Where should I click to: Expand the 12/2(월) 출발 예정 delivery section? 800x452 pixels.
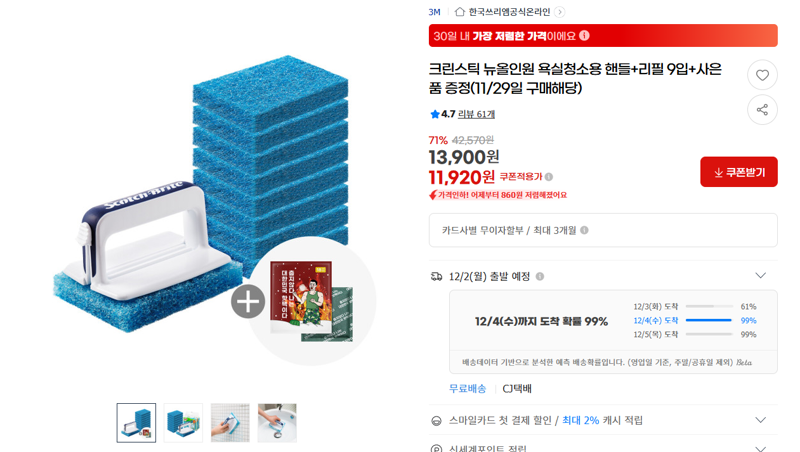(x=760, y=275)
